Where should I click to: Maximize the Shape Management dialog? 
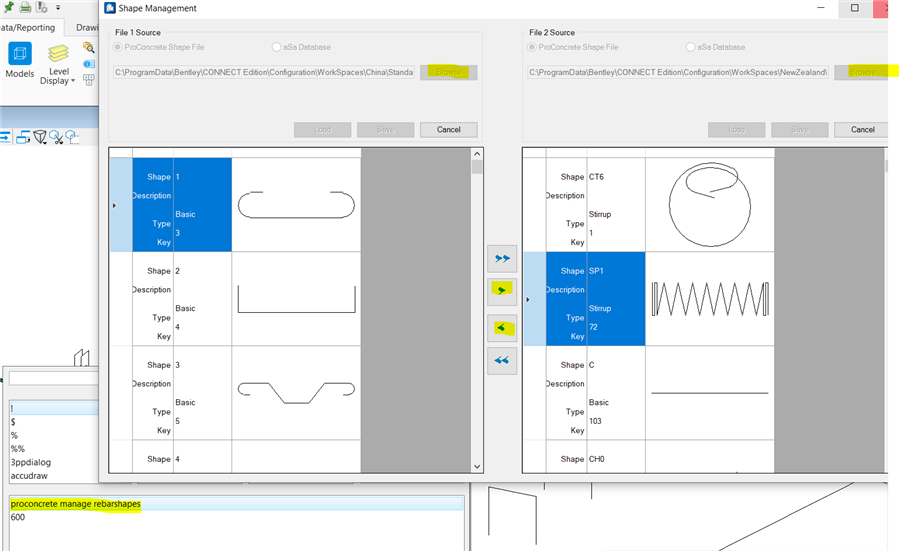click(x=854, y=8)
